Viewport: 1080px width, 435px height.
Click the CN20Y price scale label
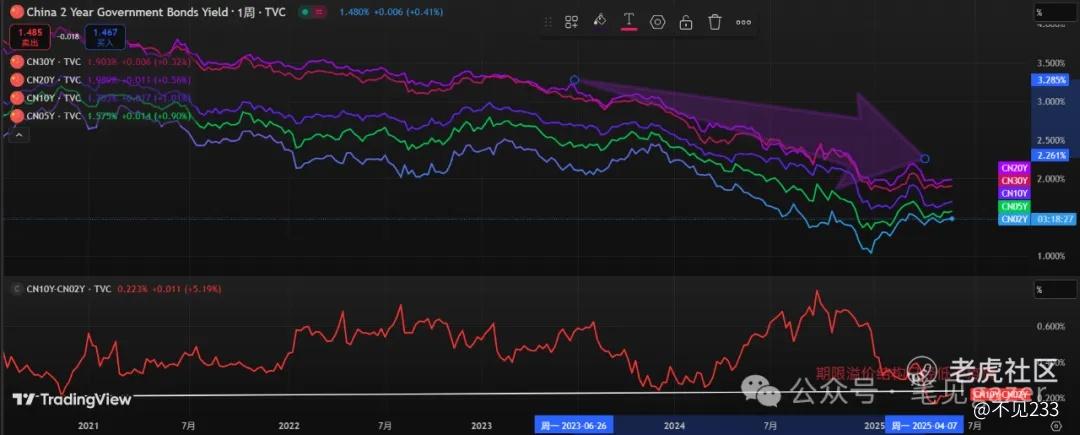pos(1014,167)
